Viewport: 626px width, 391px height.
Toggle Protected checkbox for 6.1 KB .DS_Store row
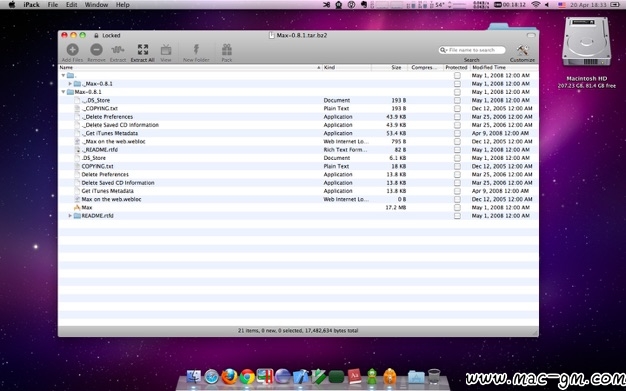pos(457,158)
